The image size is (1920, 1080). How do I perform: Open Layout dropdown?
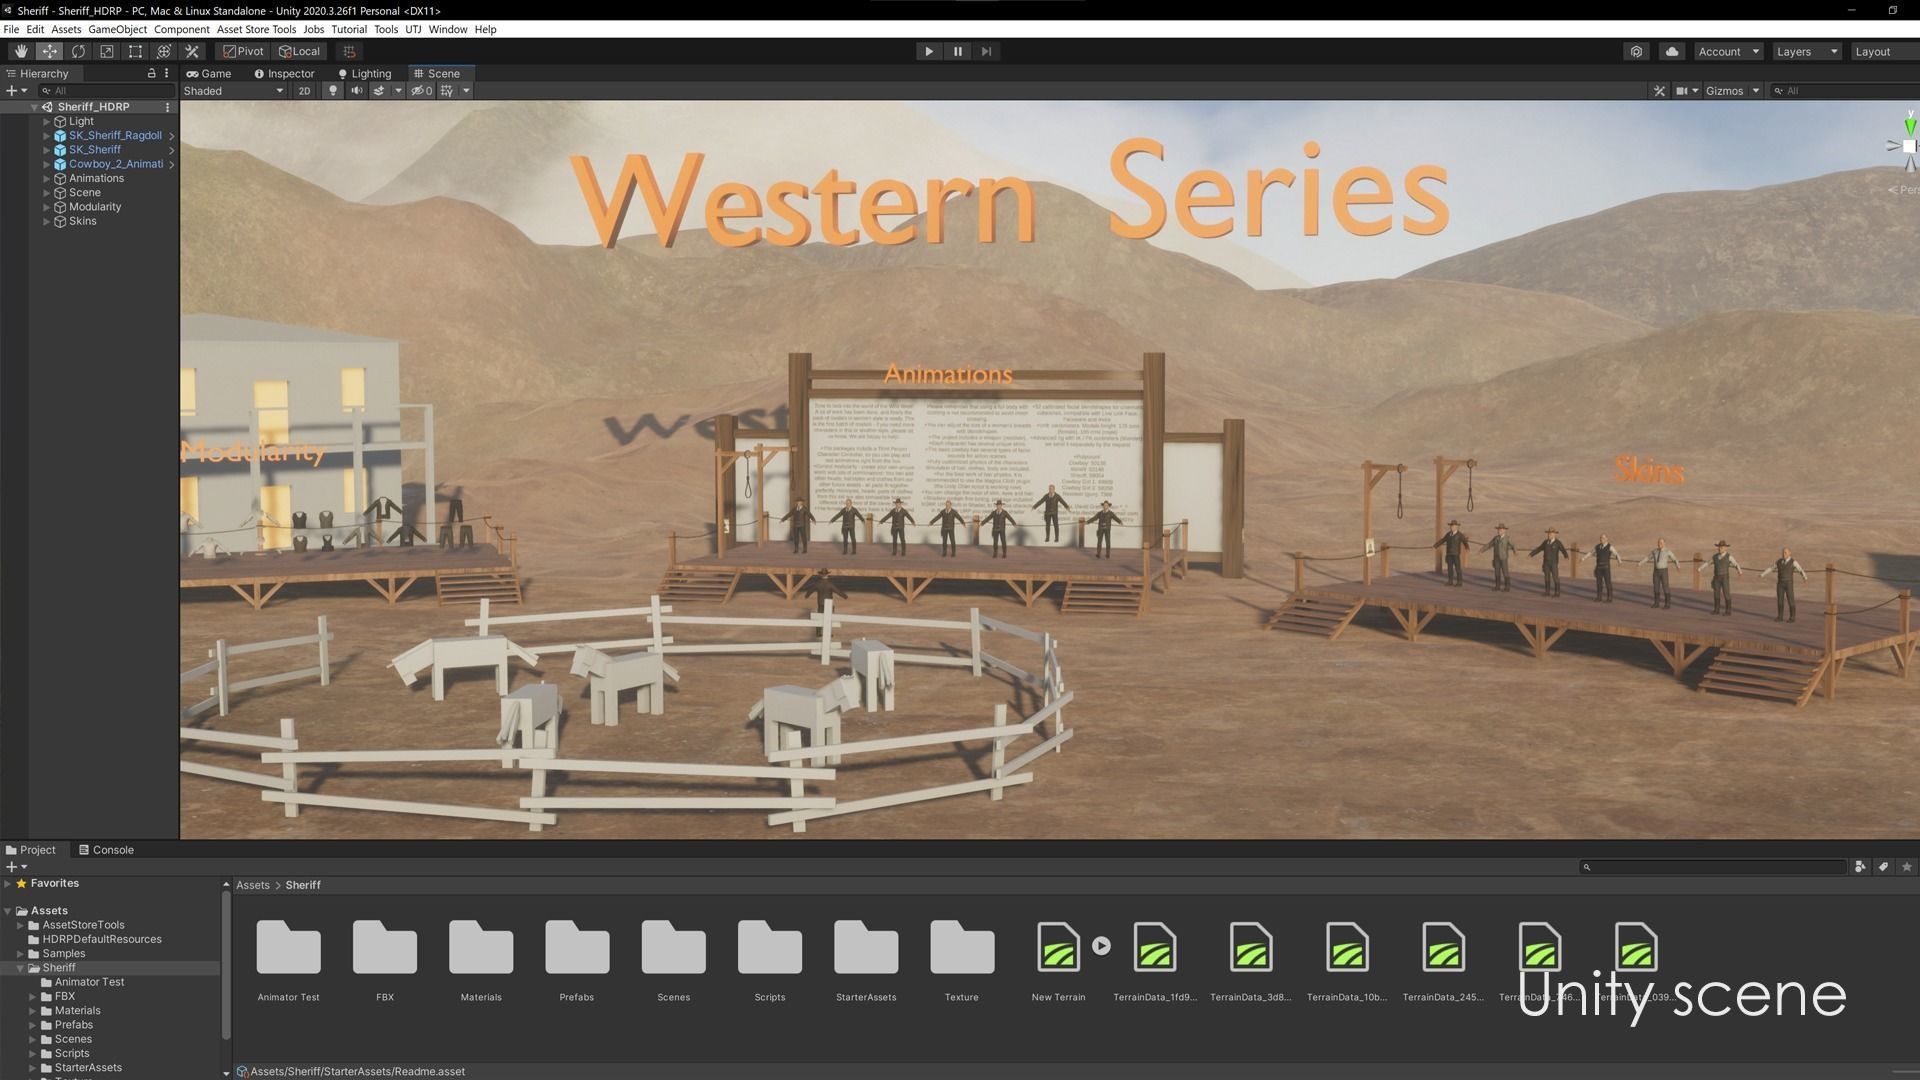1884,51
